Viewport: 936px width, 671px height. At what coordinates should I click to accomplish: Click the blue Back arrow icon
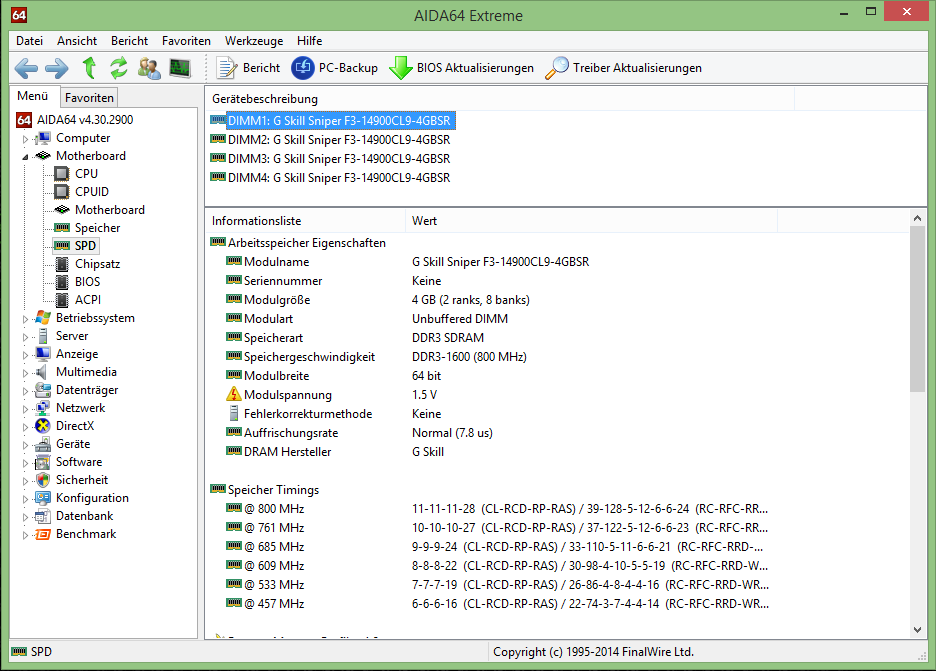coord(26,68)
